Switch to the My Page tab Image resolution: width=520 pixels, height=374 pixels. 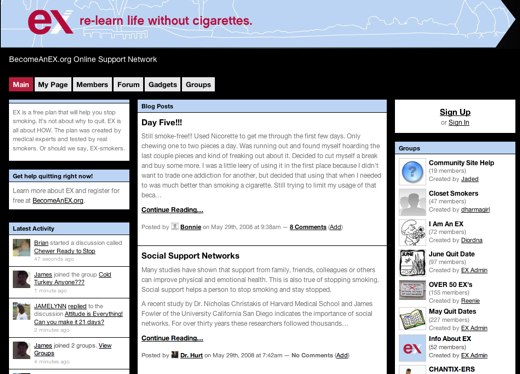pyautogui.click(x=53, y=85)
